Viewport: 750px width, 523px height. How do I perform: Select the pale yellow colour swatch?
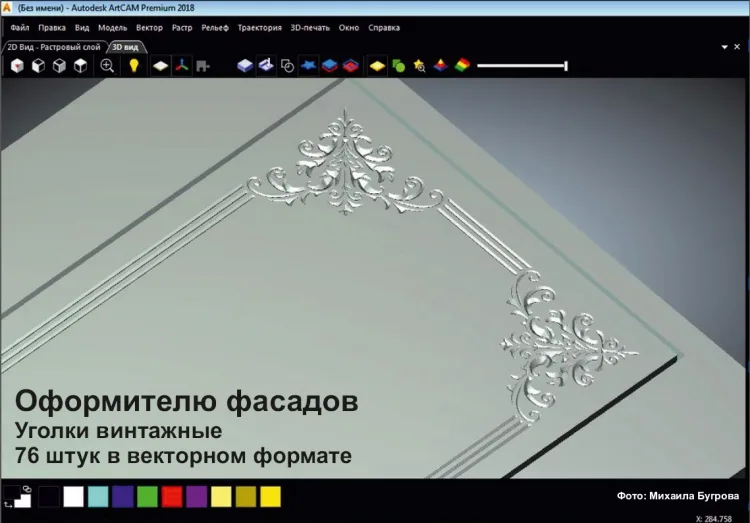pos(221,497)
